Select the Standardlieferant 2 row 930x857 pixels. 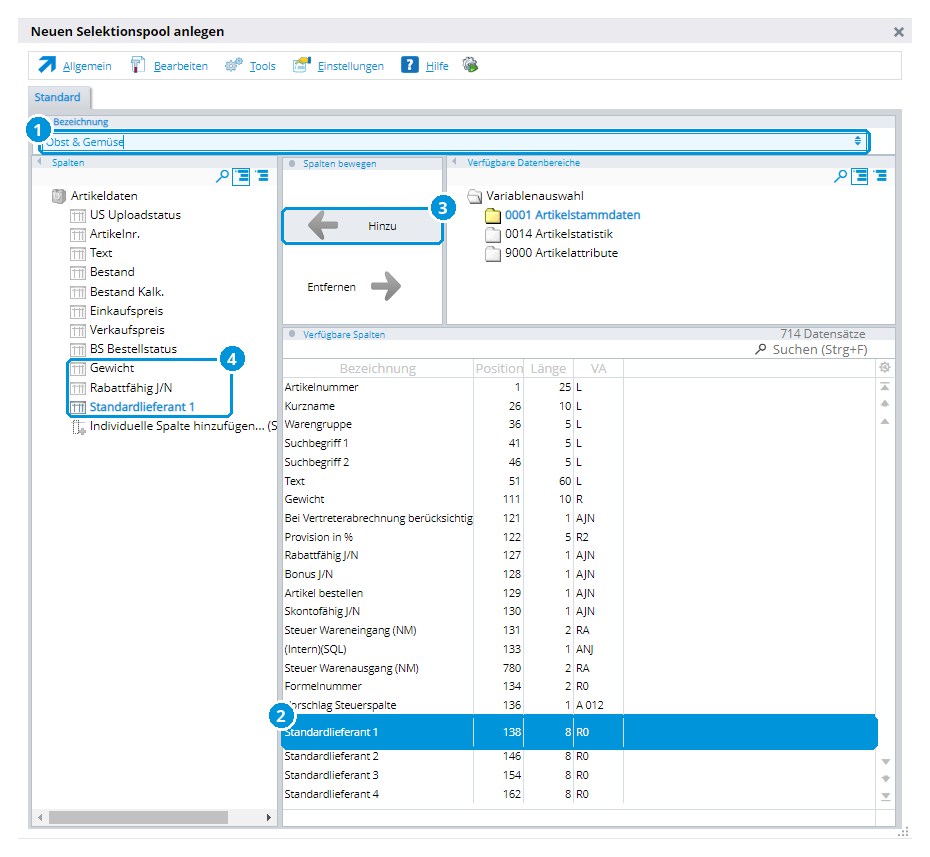579,756
